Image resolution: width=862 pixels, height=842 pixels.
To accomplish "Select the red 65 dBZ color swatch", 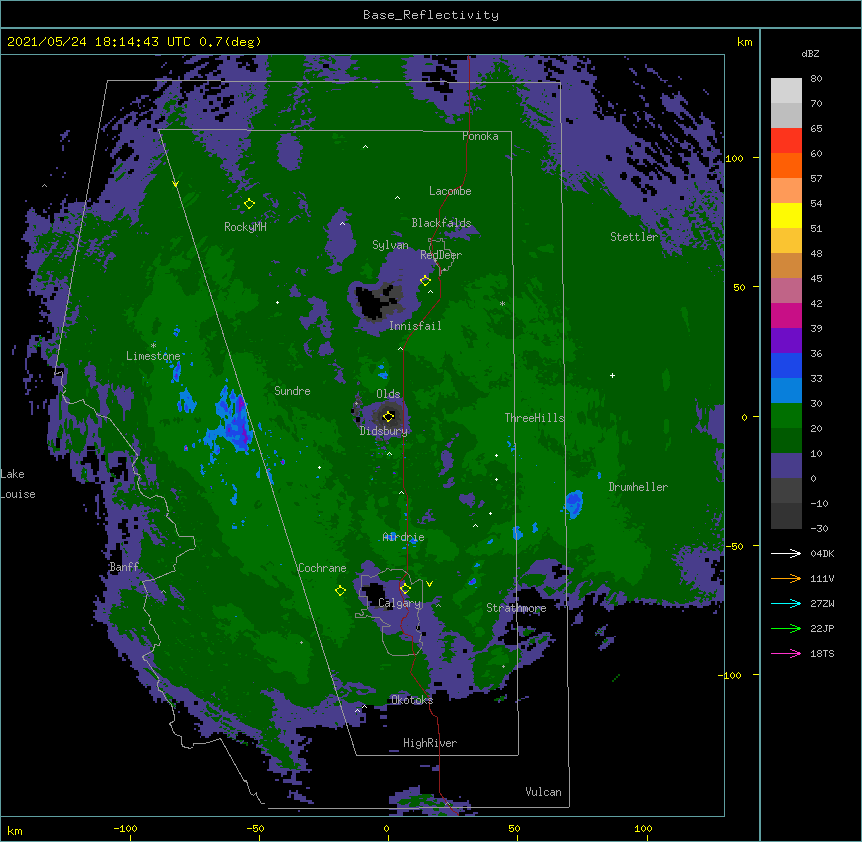I will coord(786,140).
